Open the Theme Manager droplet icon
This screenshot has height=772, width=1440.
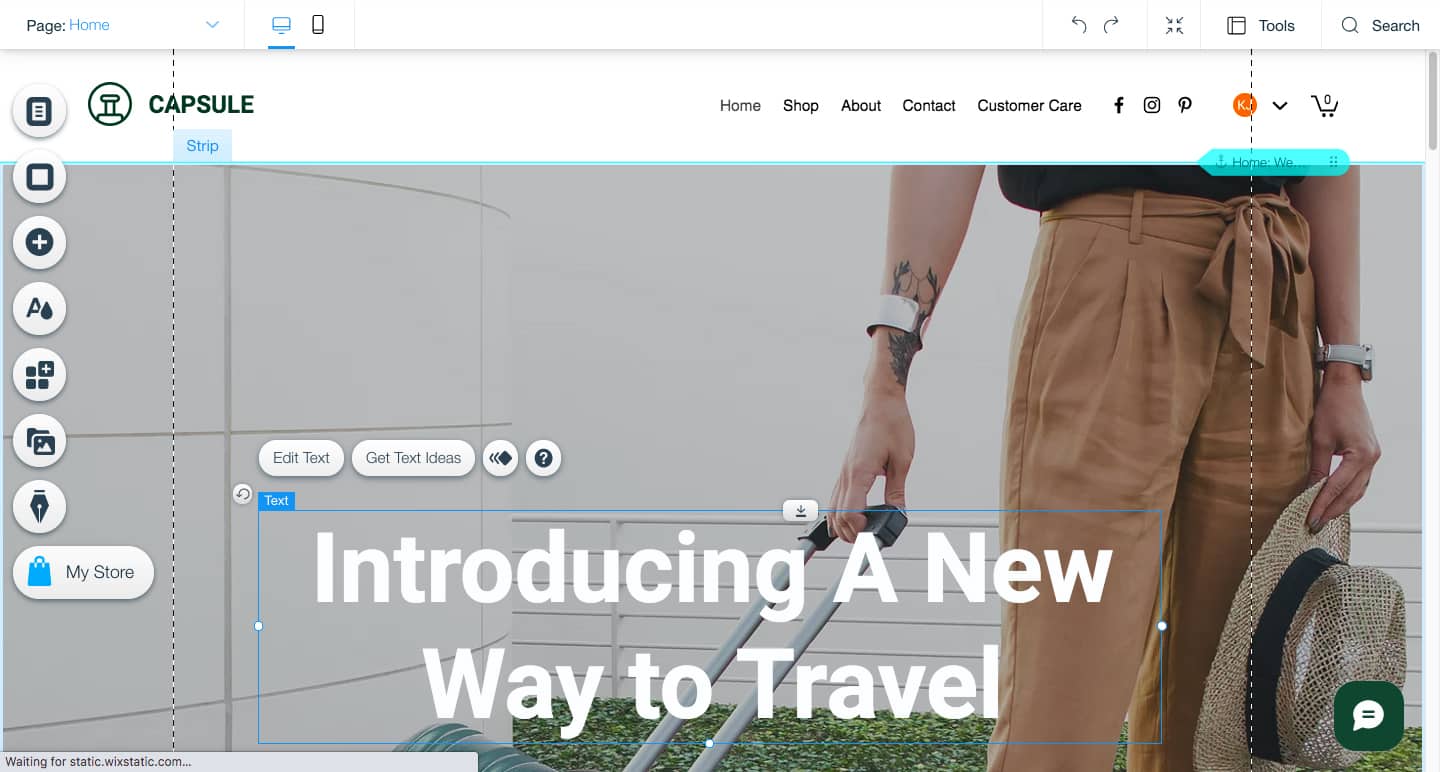(x=39, y=309)
